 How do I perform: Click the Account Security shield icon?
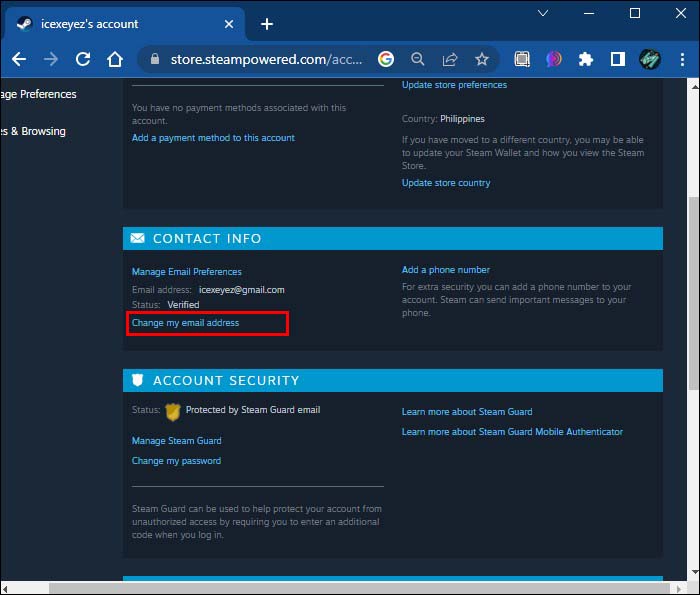pos(138,380)
